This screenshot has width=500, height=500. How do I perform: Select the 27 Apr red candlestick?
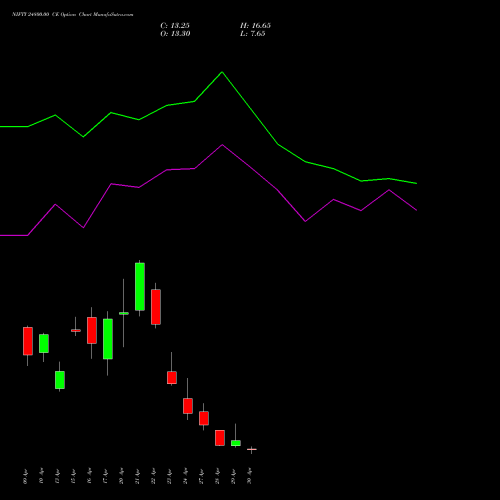(x=204, y=418)
